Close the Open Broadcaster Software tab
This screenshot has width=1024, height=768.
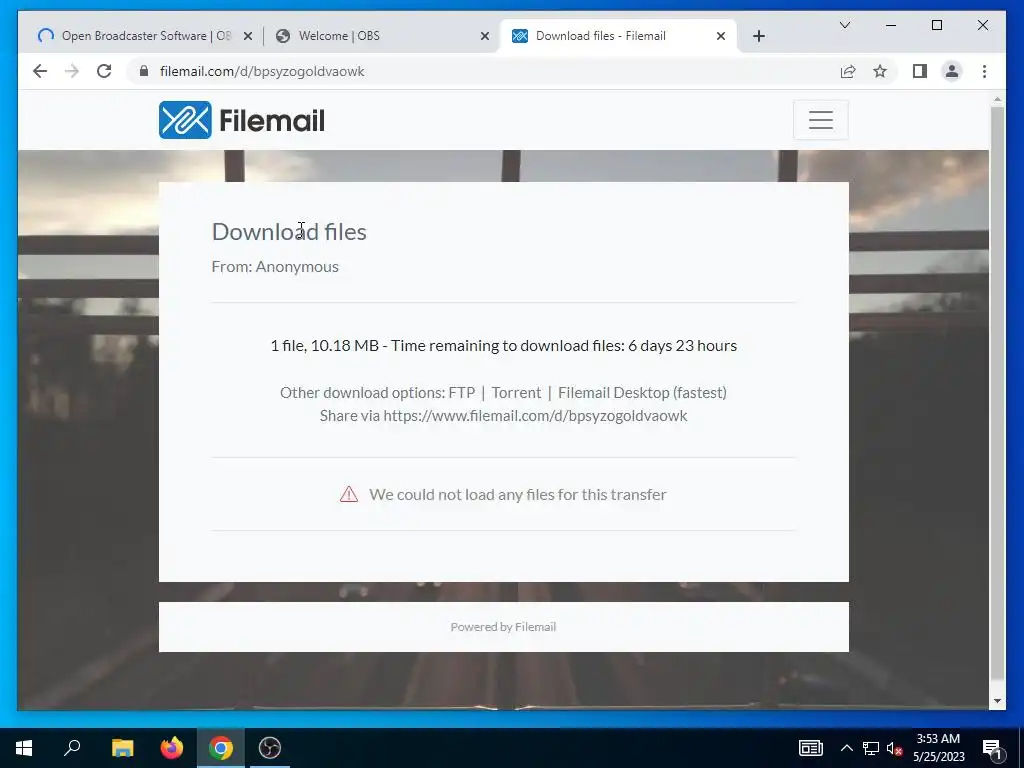tap(248, 36)
